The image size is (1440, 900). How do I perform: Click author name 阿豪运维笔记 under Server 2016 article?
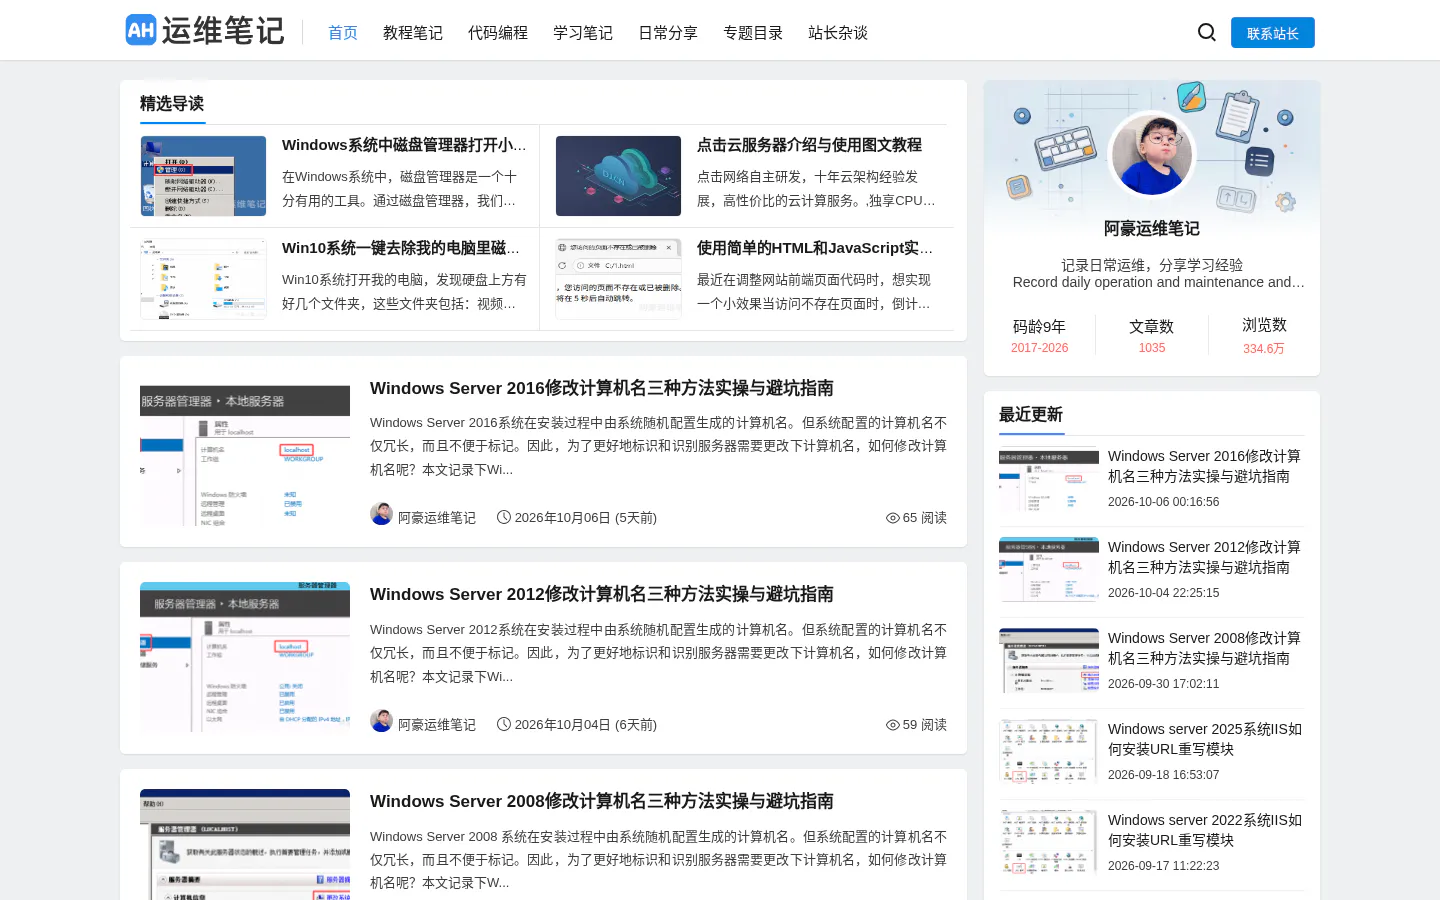437,518
